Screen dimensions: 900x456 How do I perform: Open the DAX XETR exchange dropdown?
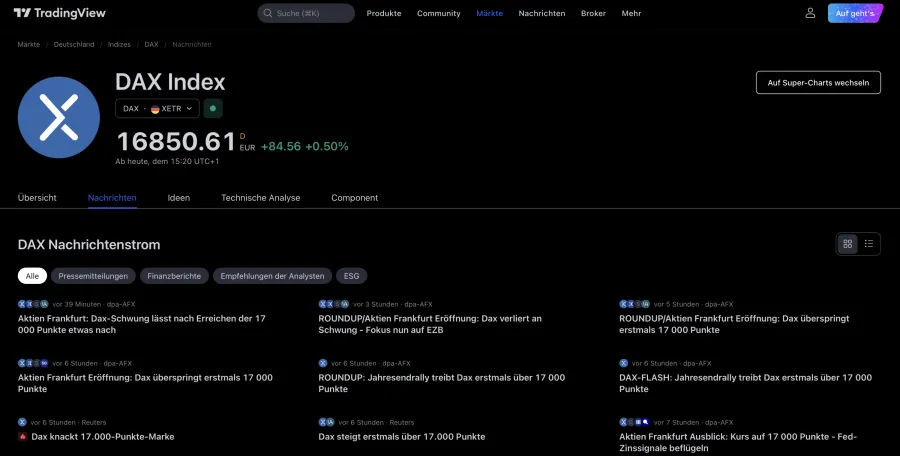click(x=157, y=109)
